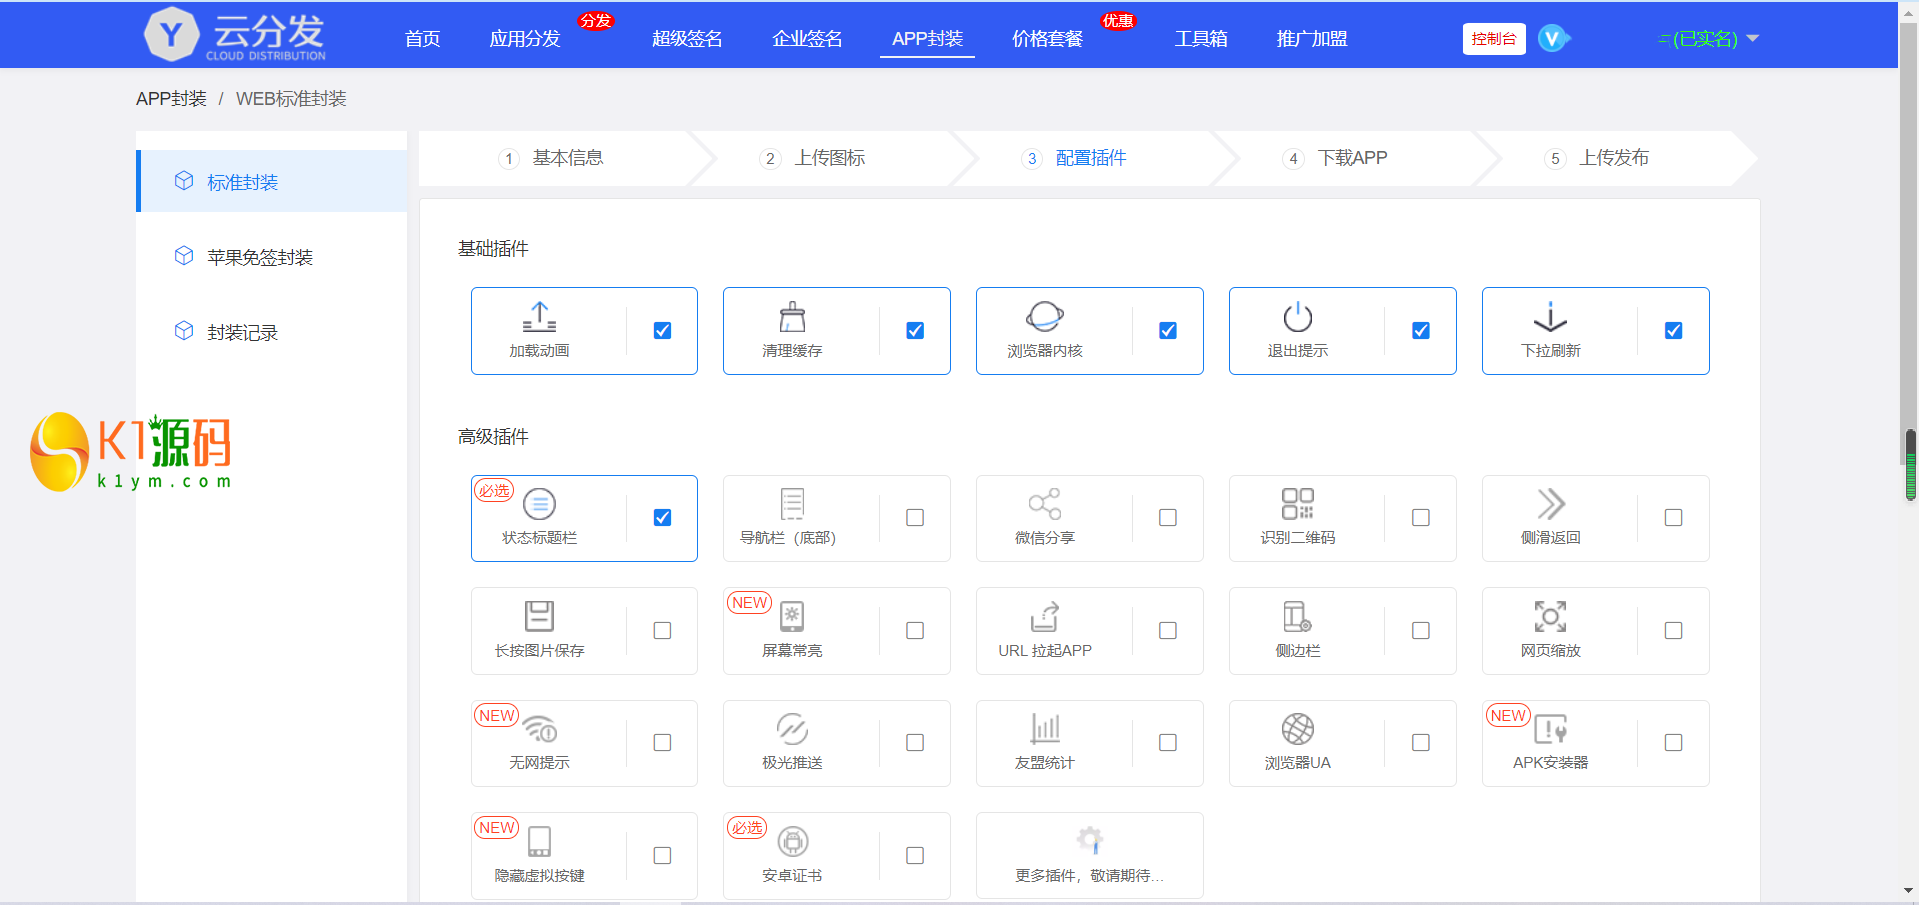Image resolution: width=1919 pixels, height=905 pixels.
Task: Expand the 应用分发 navigation menu
Action: click(x=525, y=39)
